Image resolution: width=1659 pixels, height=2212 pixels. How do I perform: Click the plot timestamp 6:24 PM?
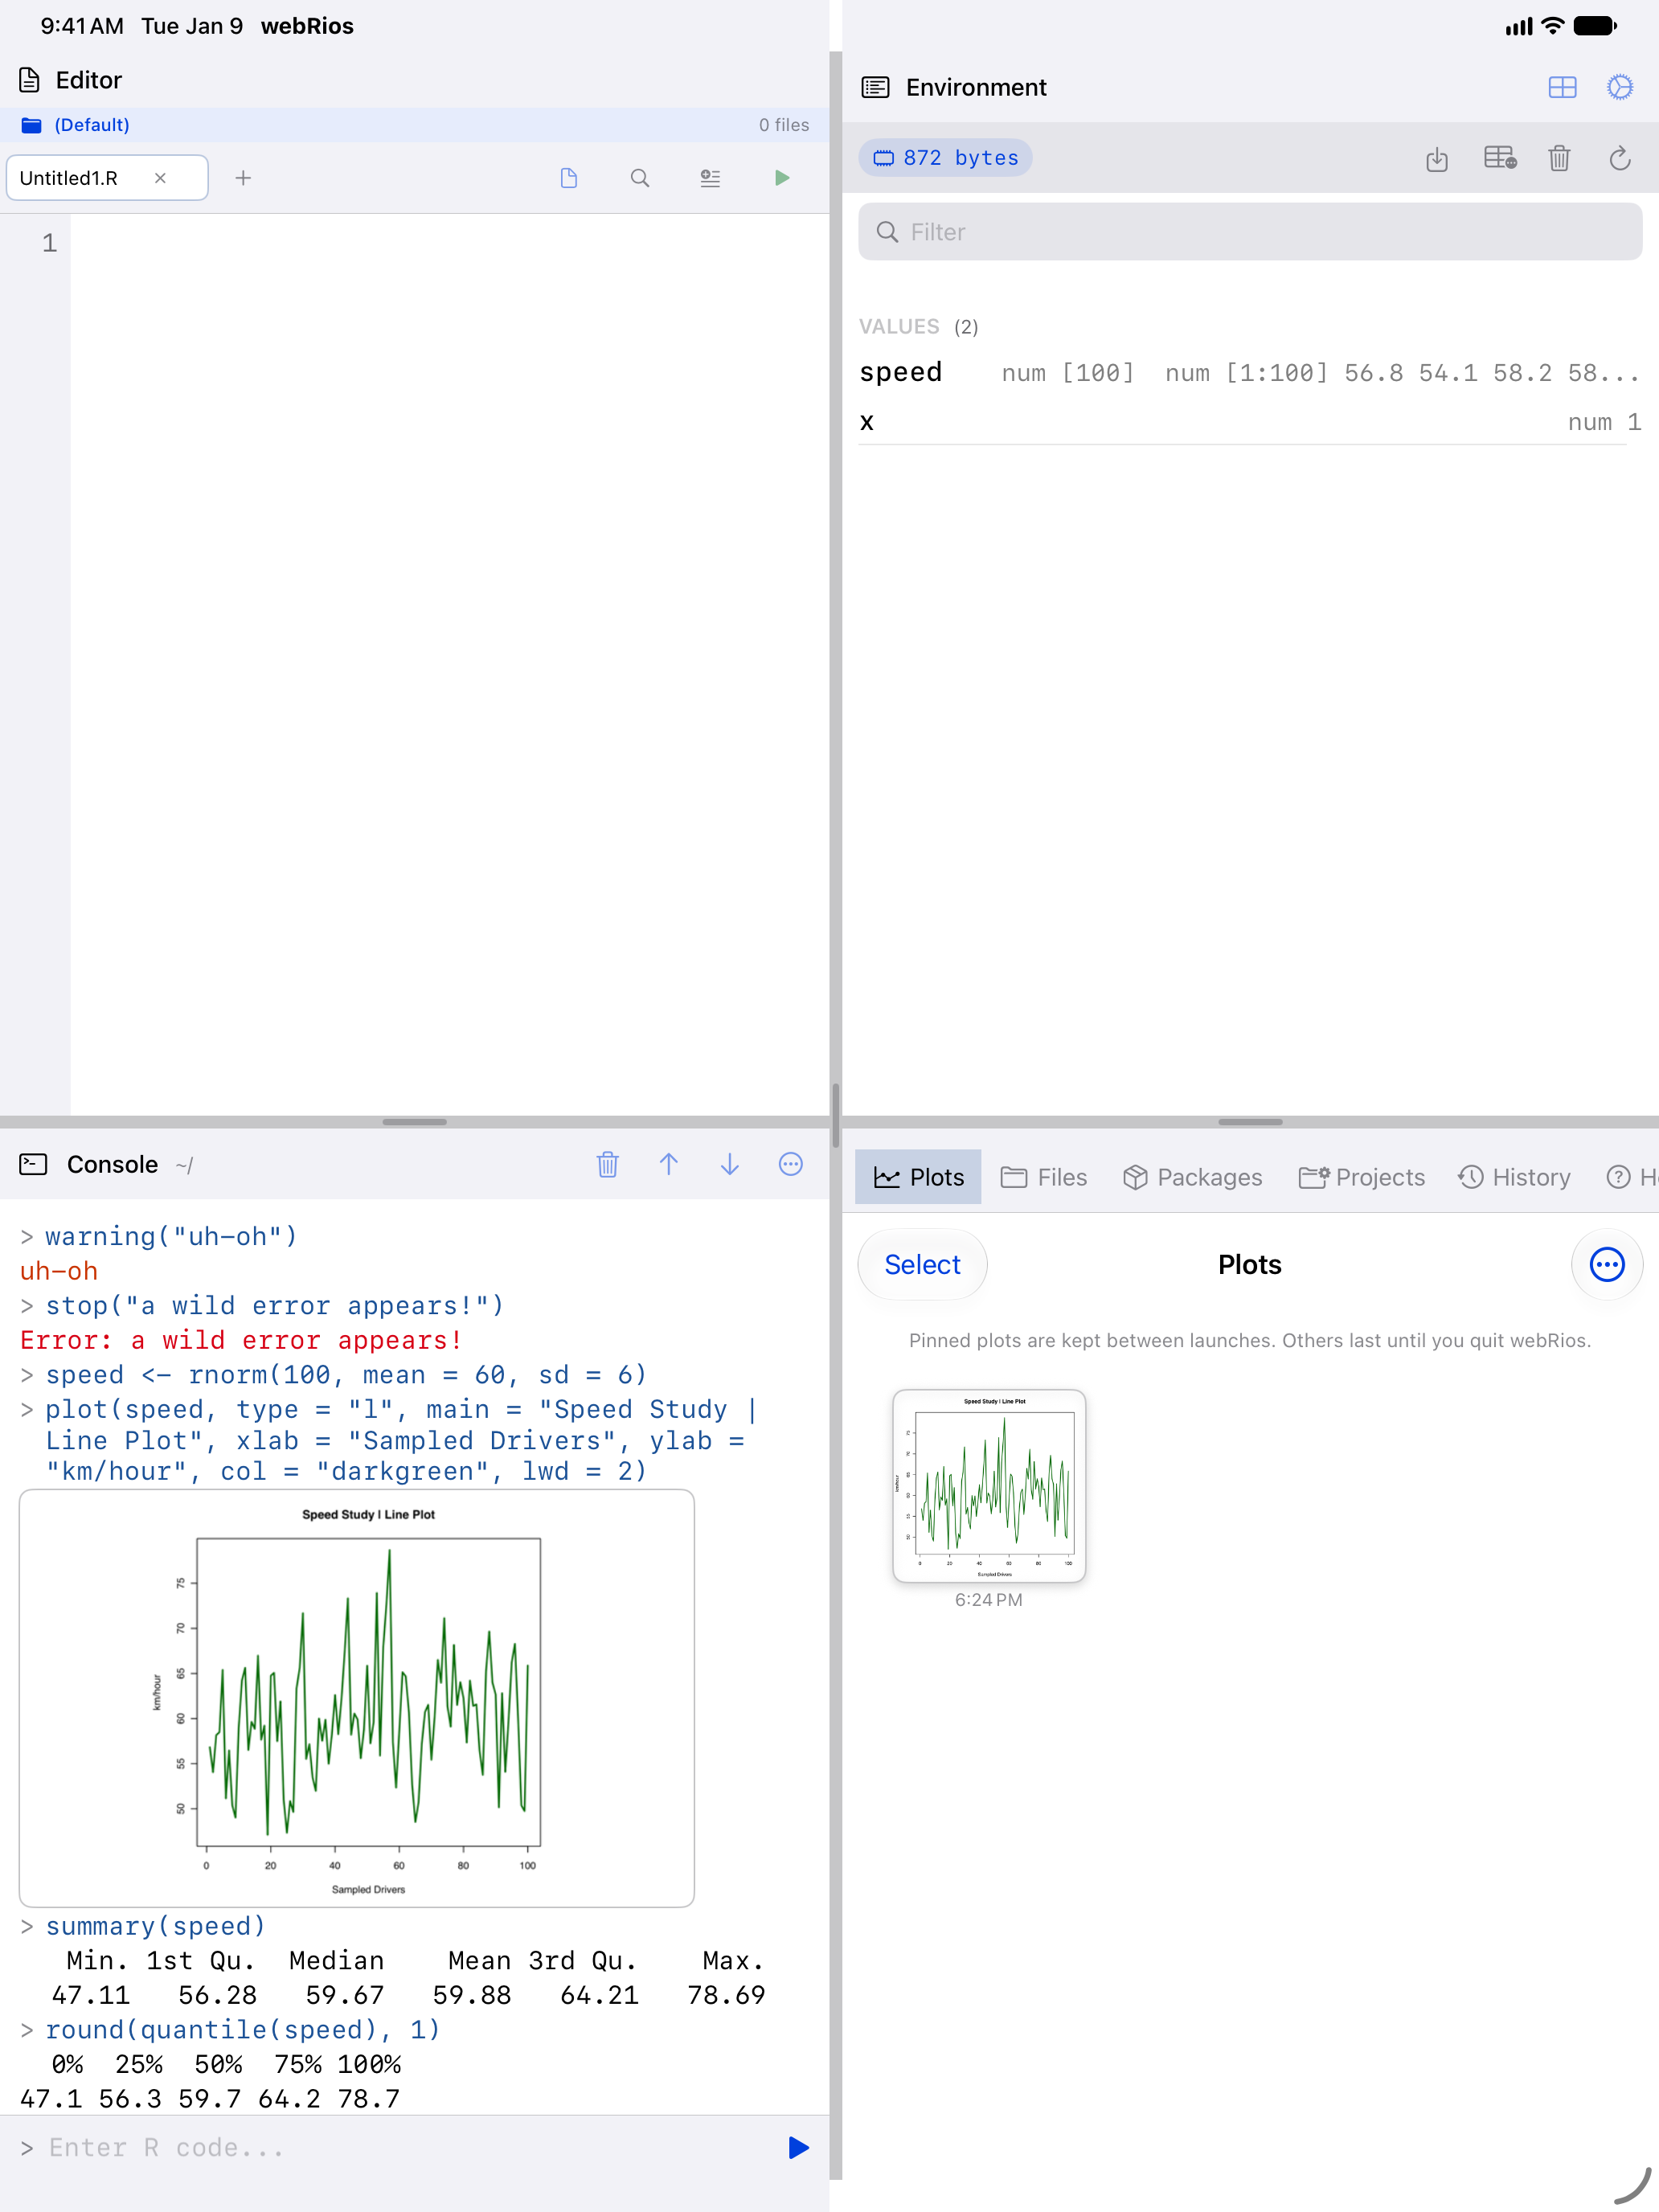tap(989, 1600)
